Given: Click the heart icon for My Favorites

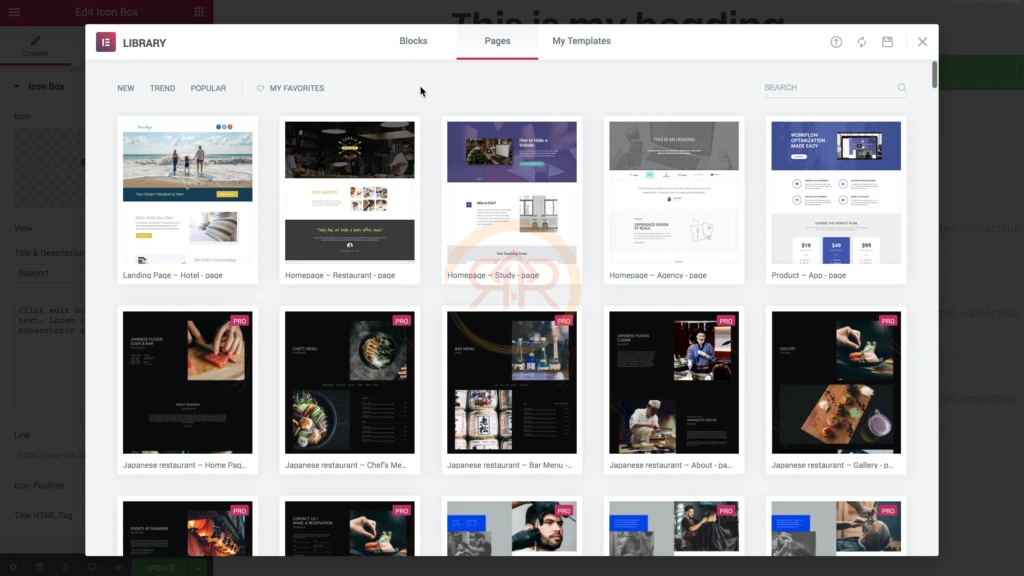Looking at the screenshot, I should tap(261, 88).
